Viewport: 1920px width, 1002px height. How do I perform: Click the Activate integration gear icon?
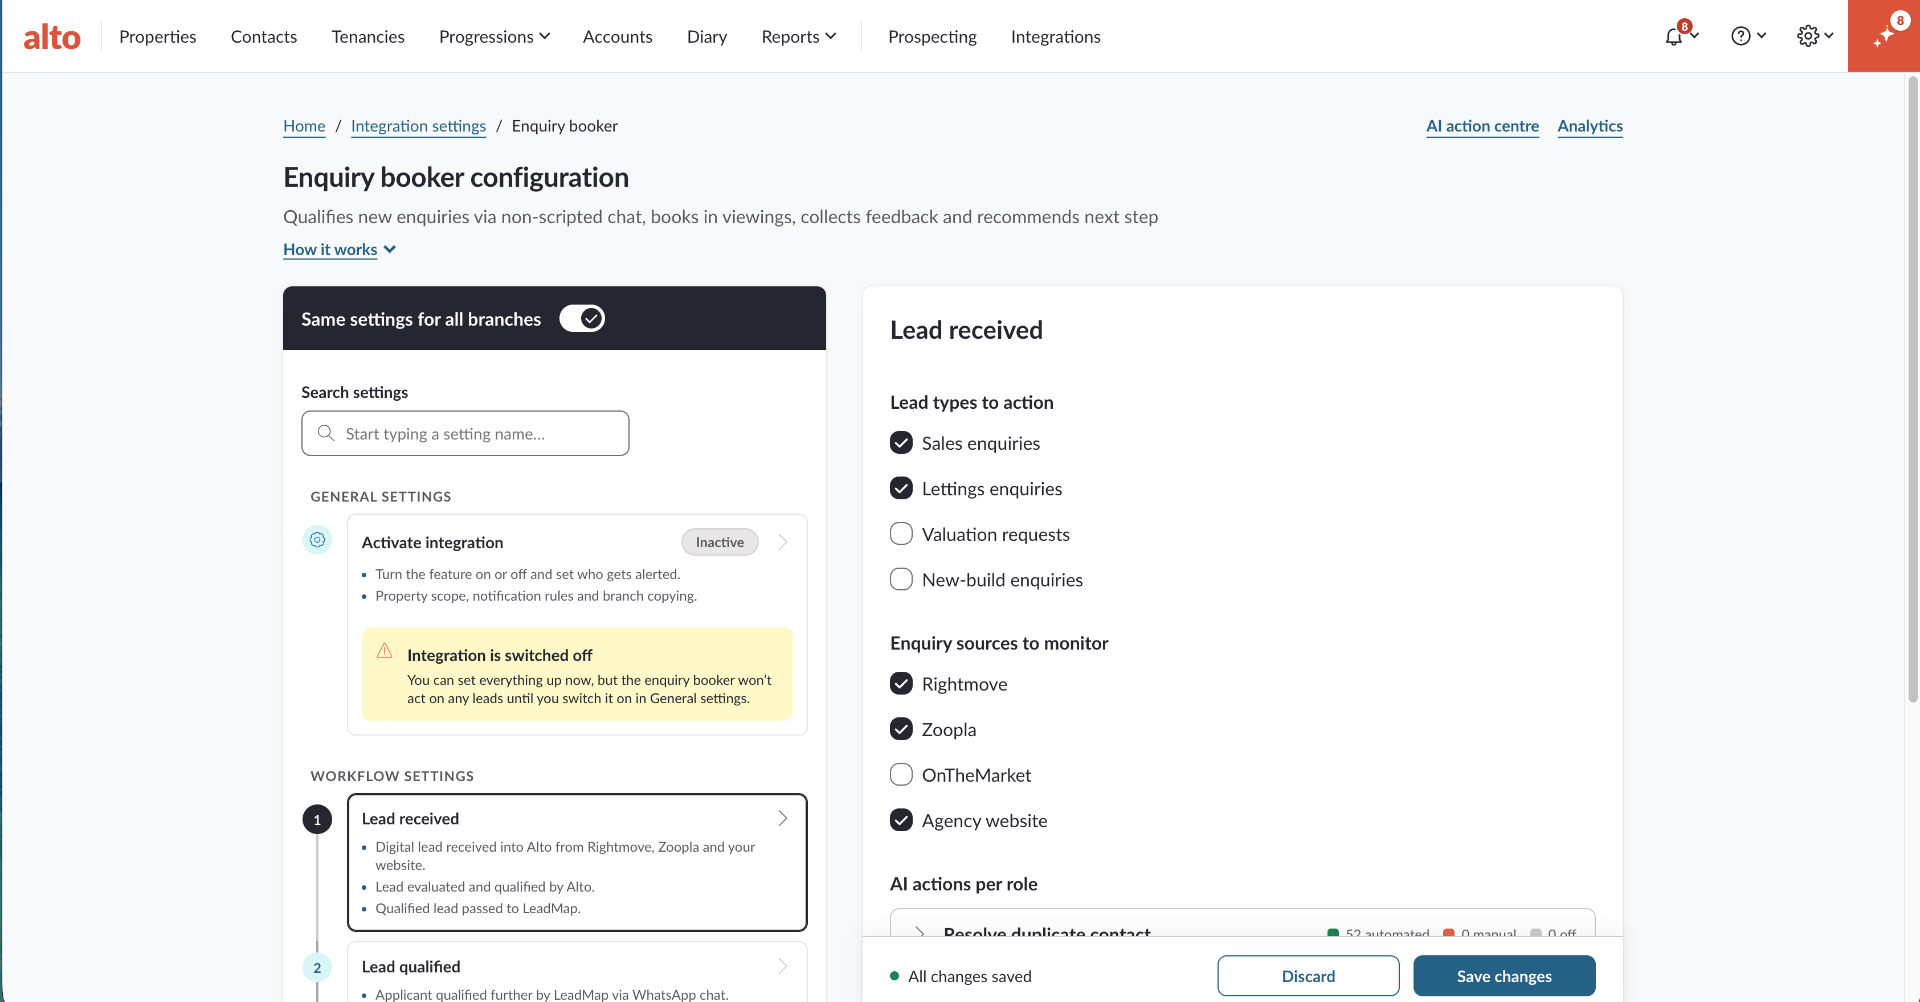pos(317,540)
